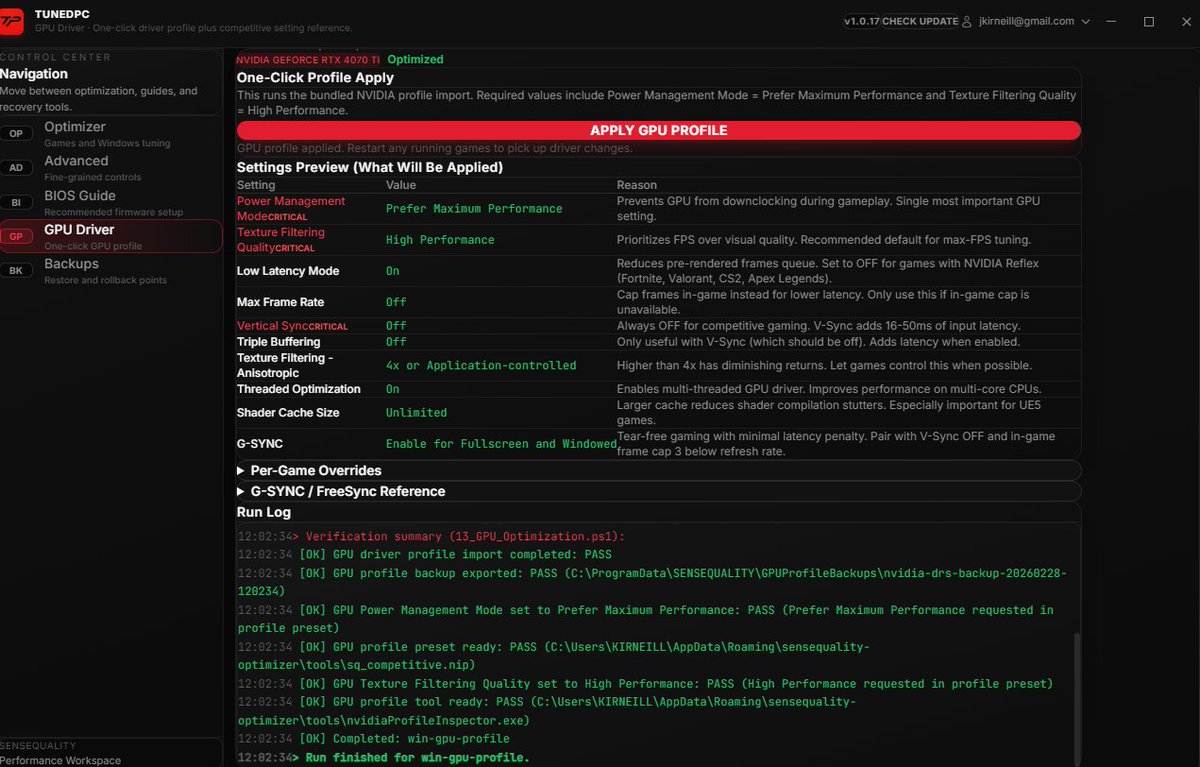Screen dimensions: 1200x767
Task: Click the 4x or Application-controlled value
Action: coord(481,366)
